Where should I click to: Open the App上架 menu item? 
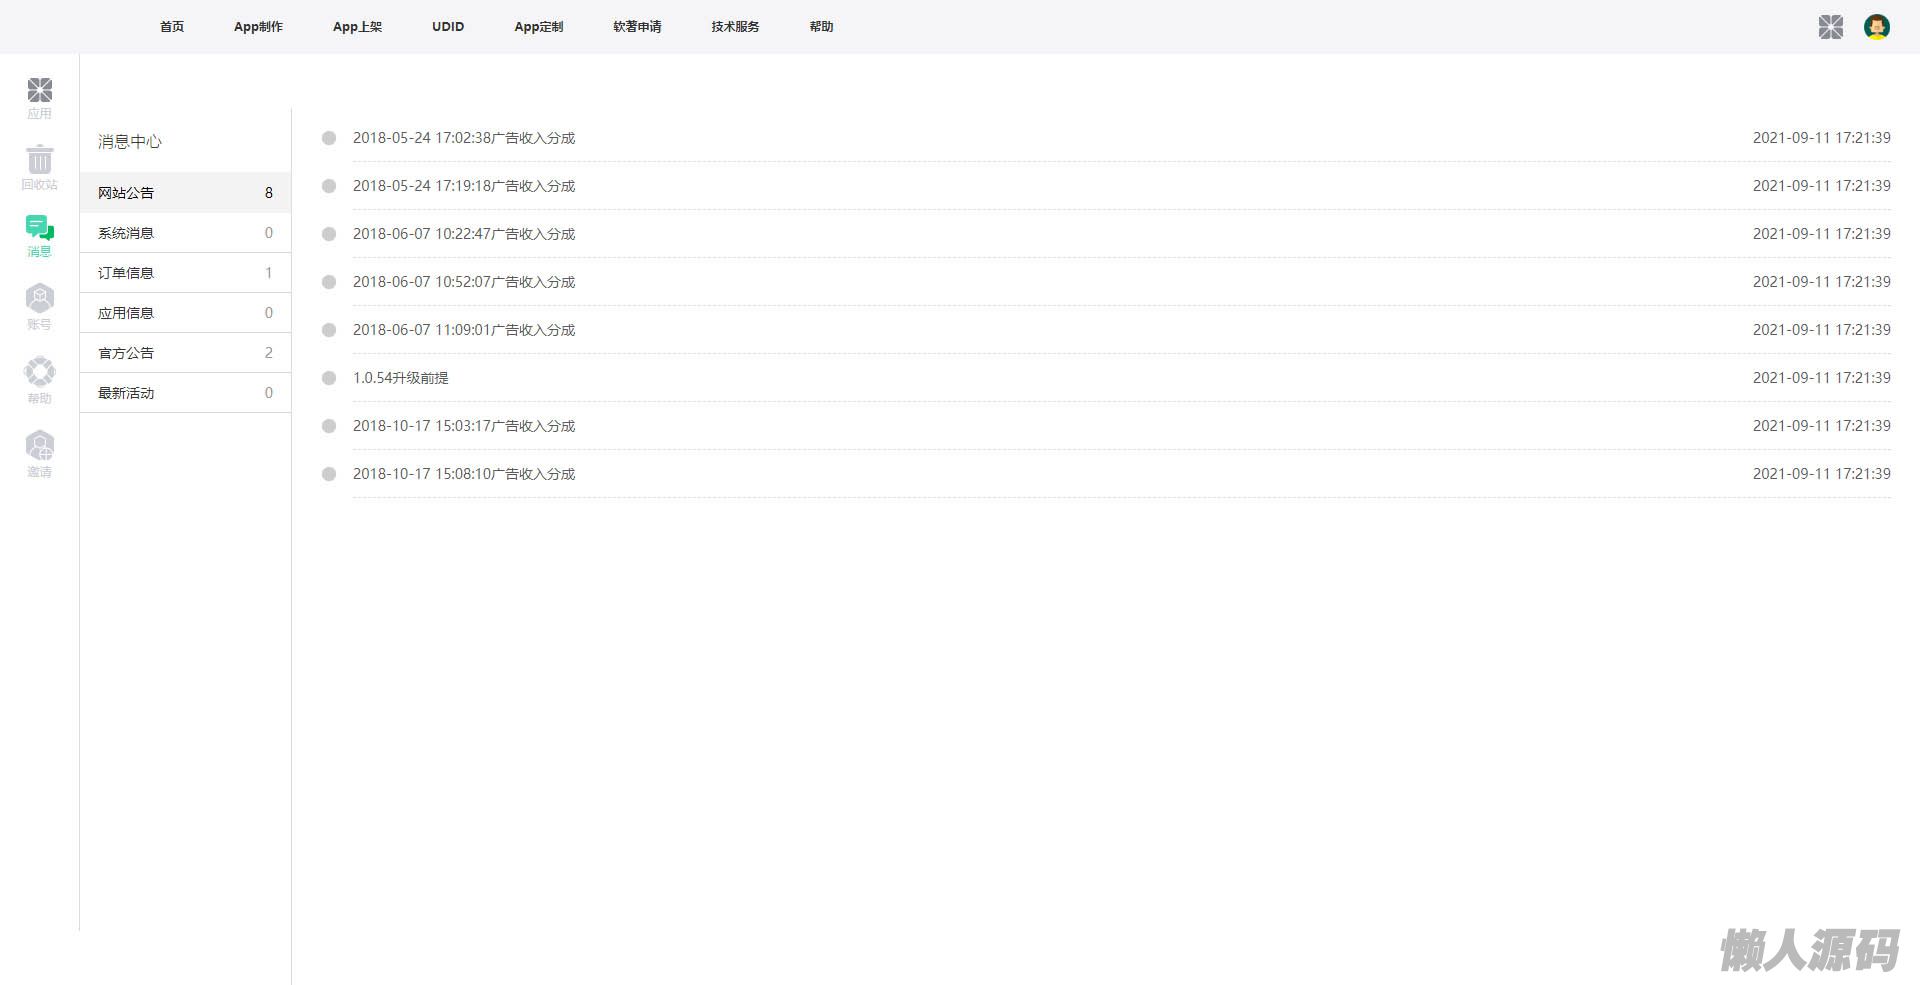coord(357,27)
